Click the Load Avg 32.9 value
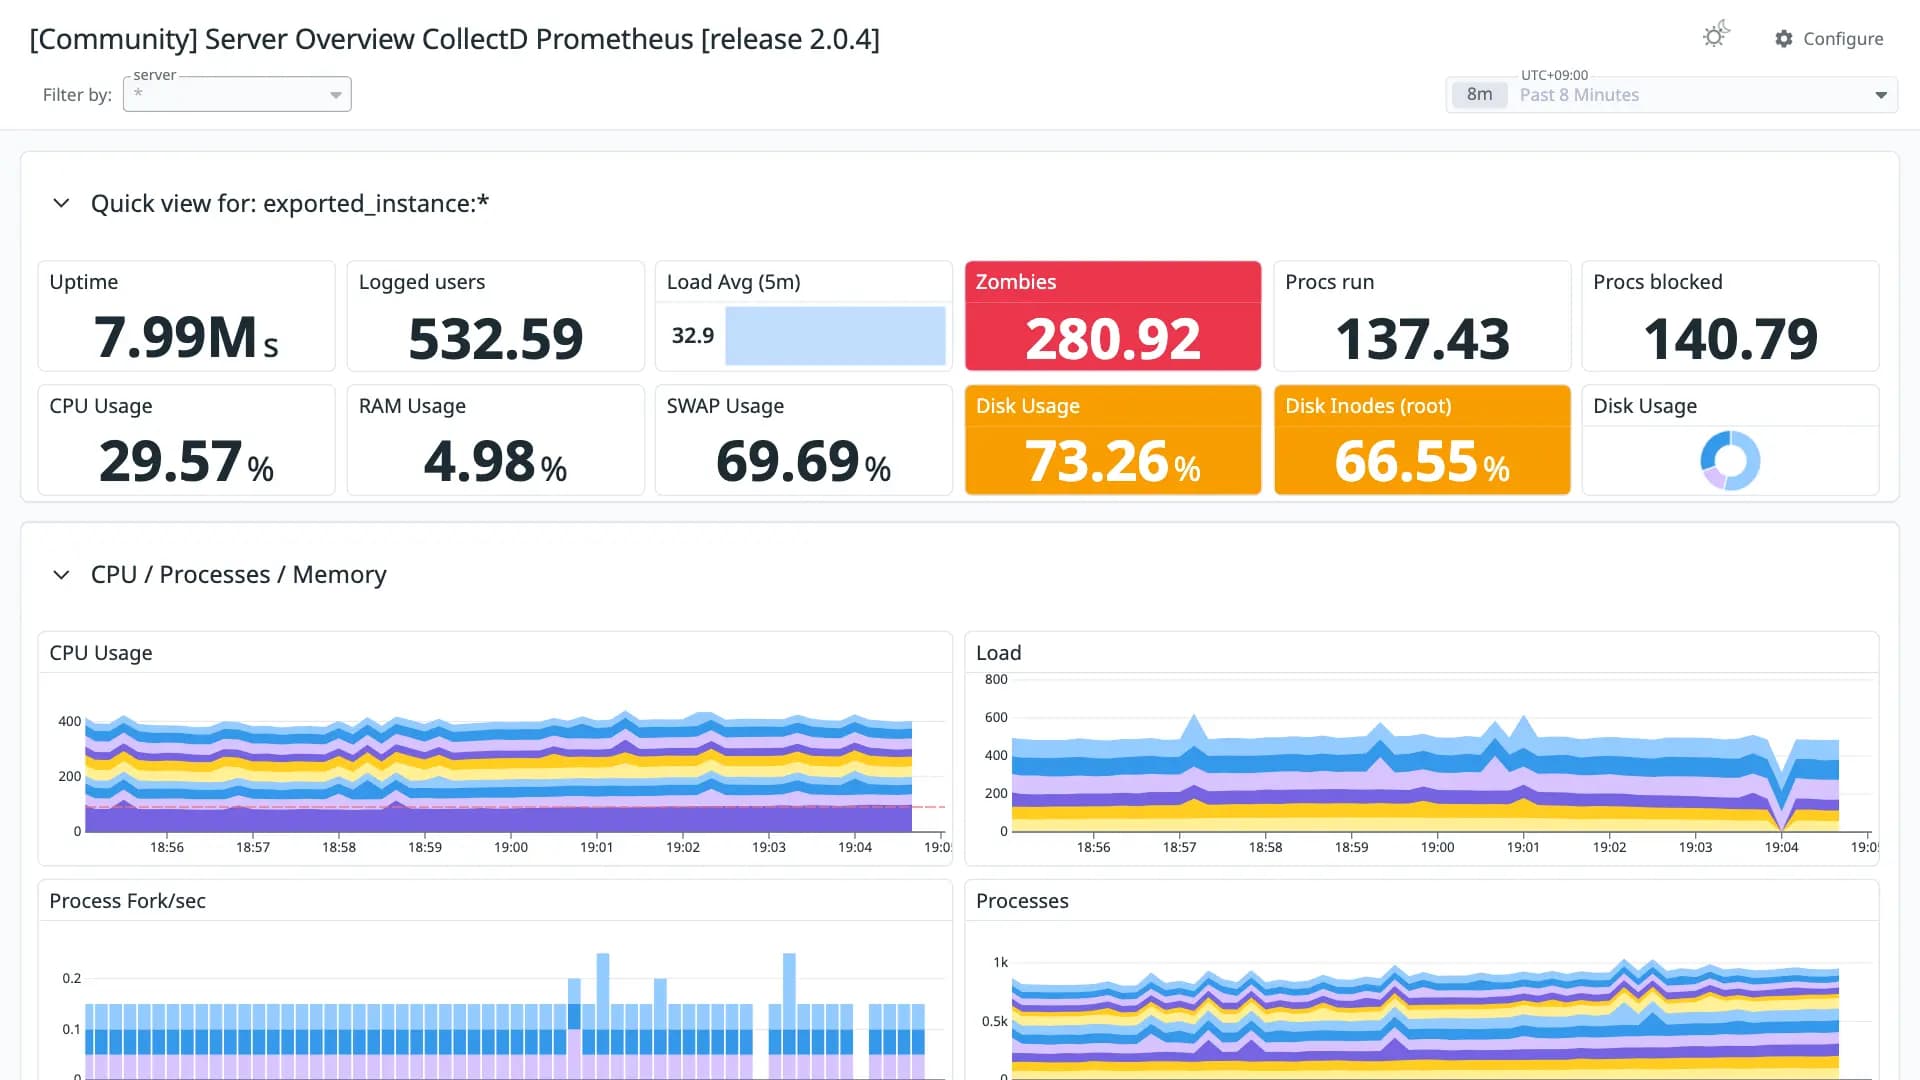 click(x=692, y=336)
